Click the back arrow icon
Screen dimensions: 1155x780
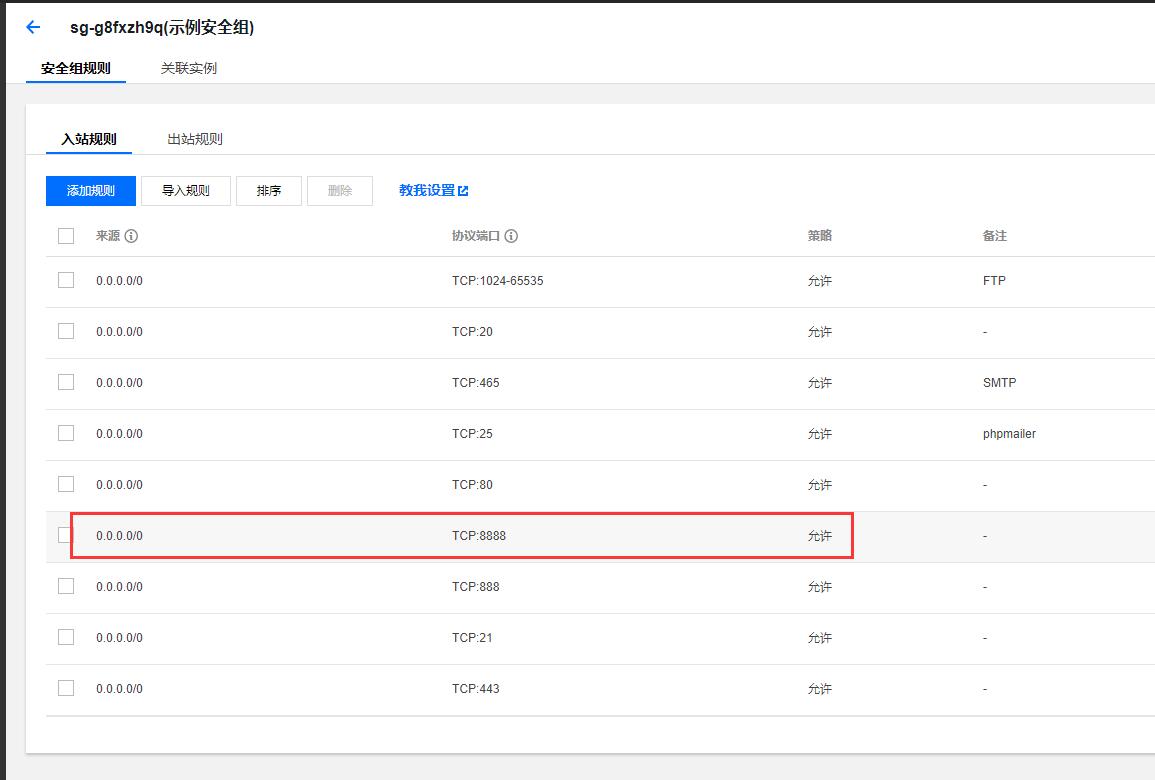[33, 28]
